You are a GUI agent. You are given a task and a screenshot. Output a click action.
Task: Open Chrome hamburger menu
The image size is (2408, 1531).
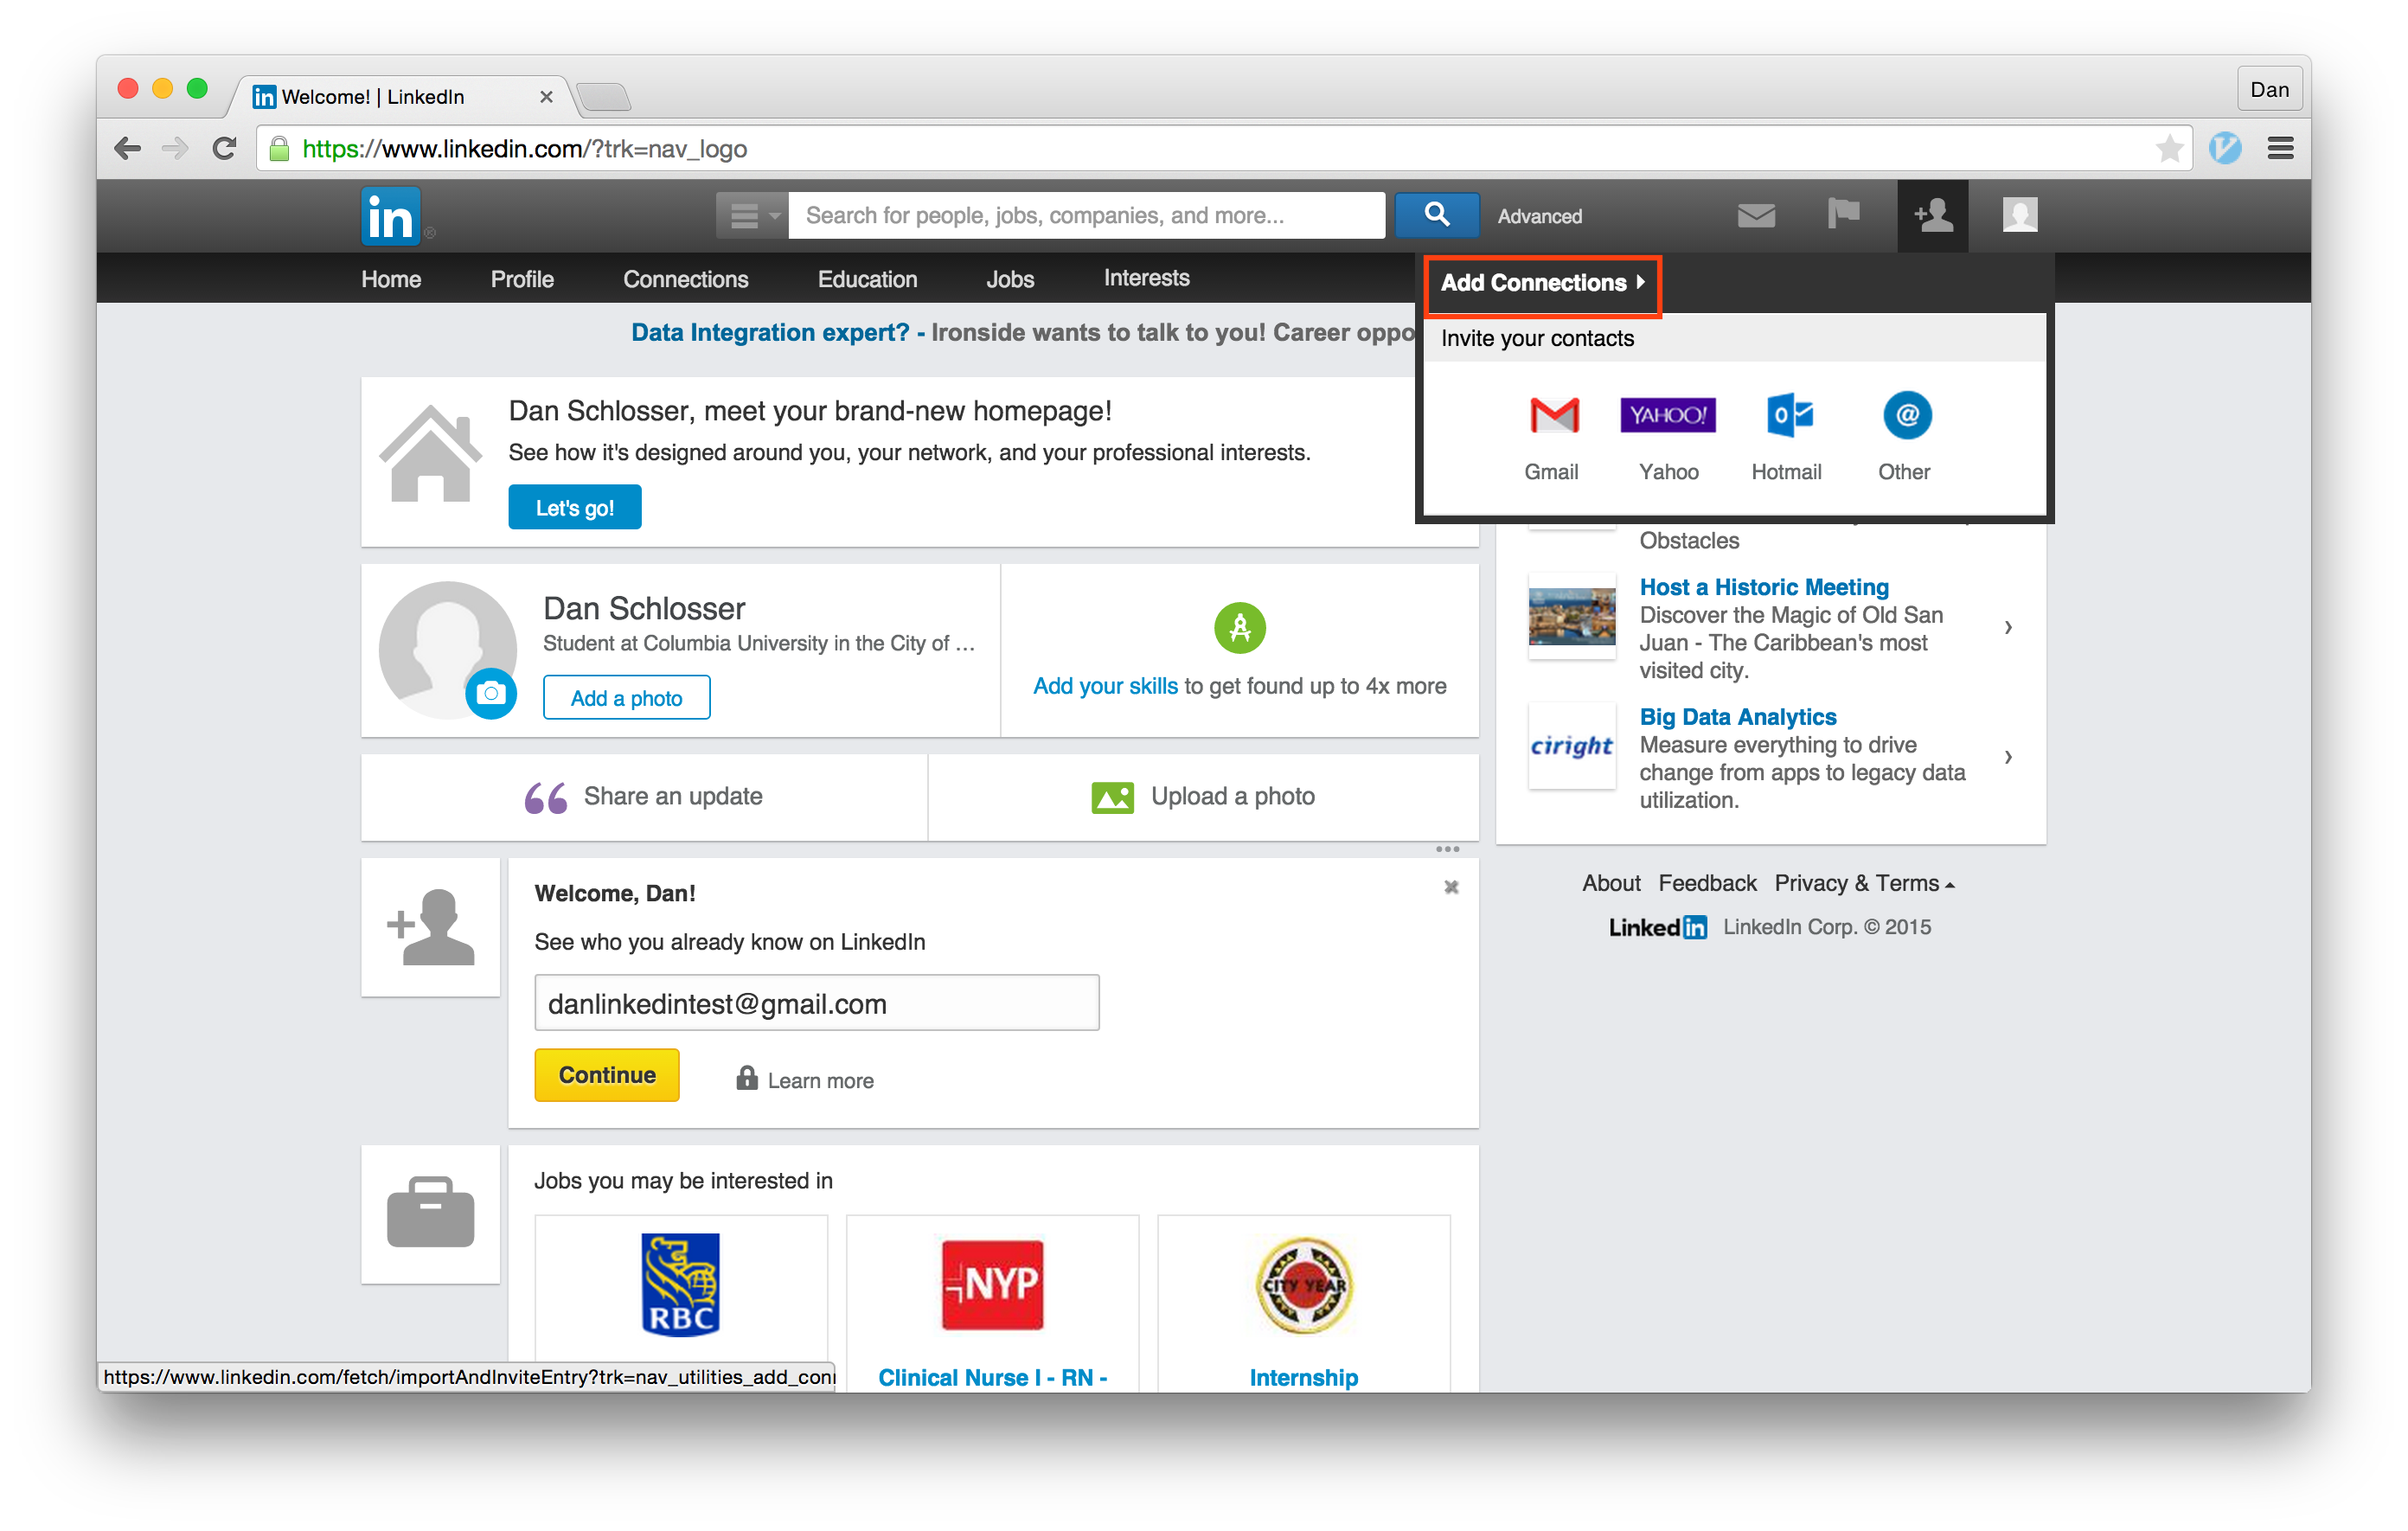(x=2280, y=149)
